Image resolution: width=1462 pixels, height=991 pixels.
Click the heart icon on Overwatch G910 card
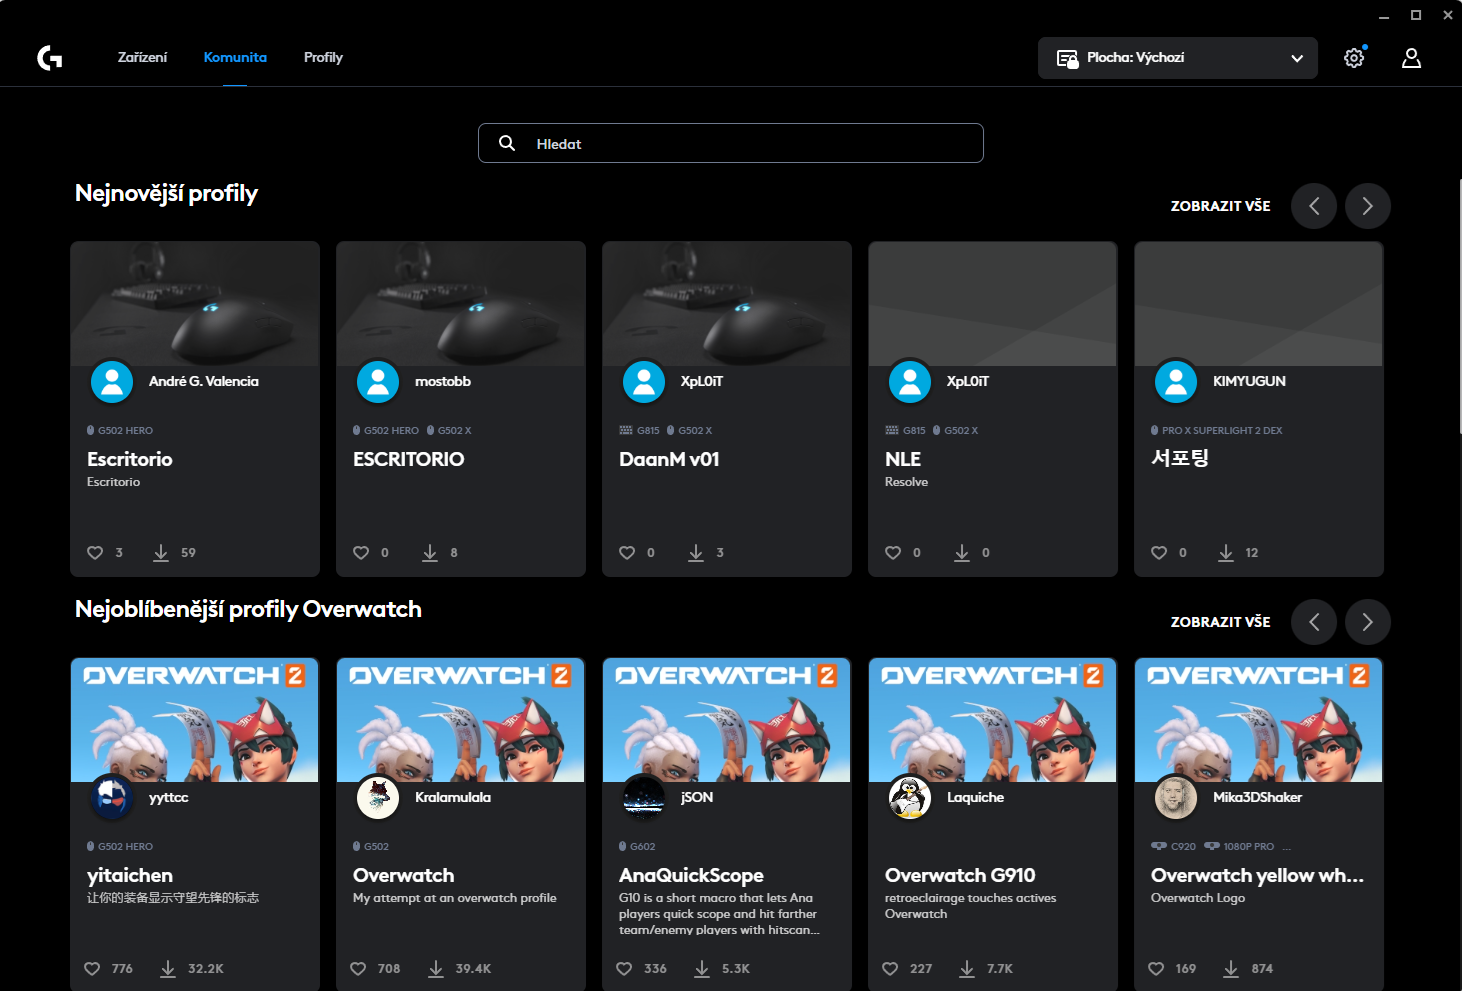click(x=889, y=968)
